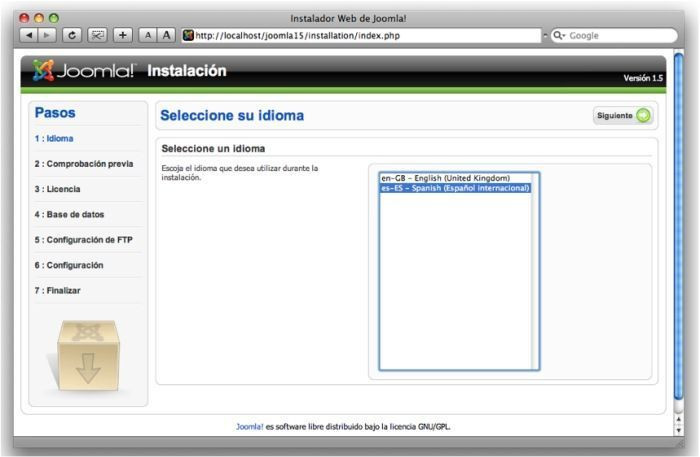Image resolution: width=700 pixels, height=457 pixels.
Task: Select es-ES Spanish (Español internacional) language
Action: (455, 188)
